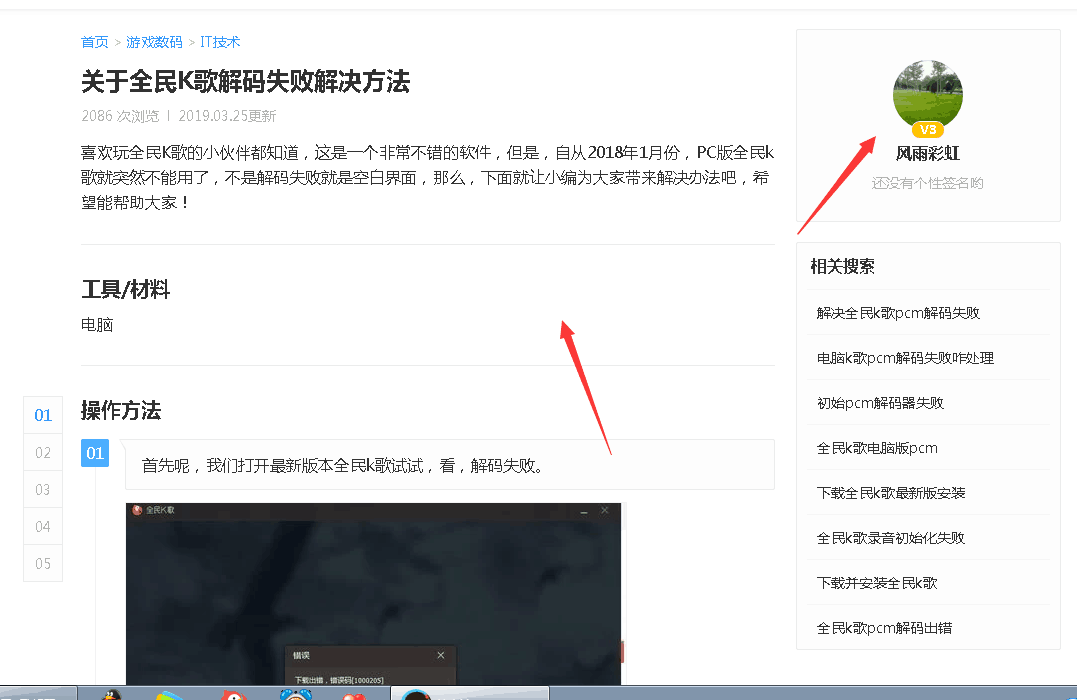Click the minimize button of the embedded 全民K歌 window
Viewport: 1077px width, 700px height.
coord(584,511)
